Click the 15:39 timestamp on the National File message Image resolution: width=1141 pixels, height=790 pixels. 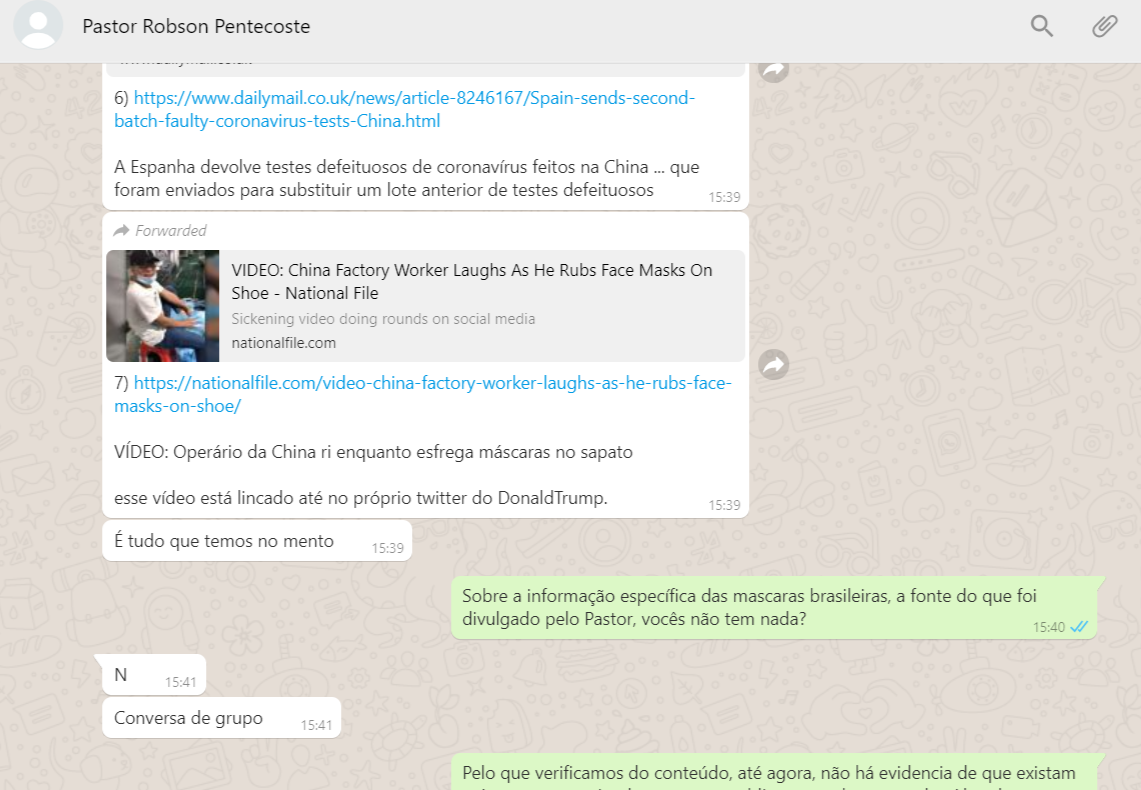pyautogui.click(x=725, y=505)
